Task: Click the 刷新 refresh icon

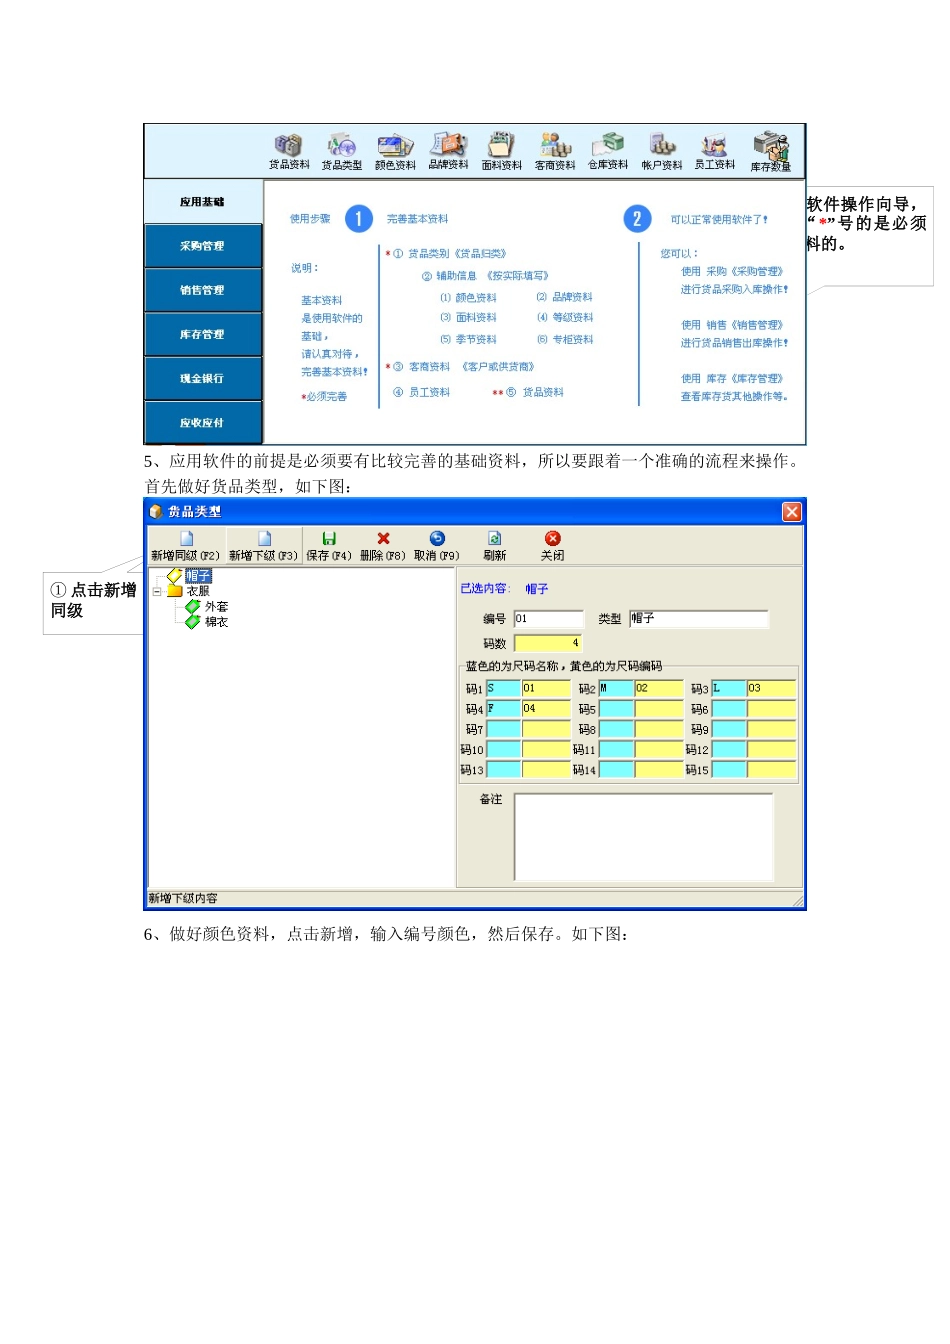Action: coord(495,546)
